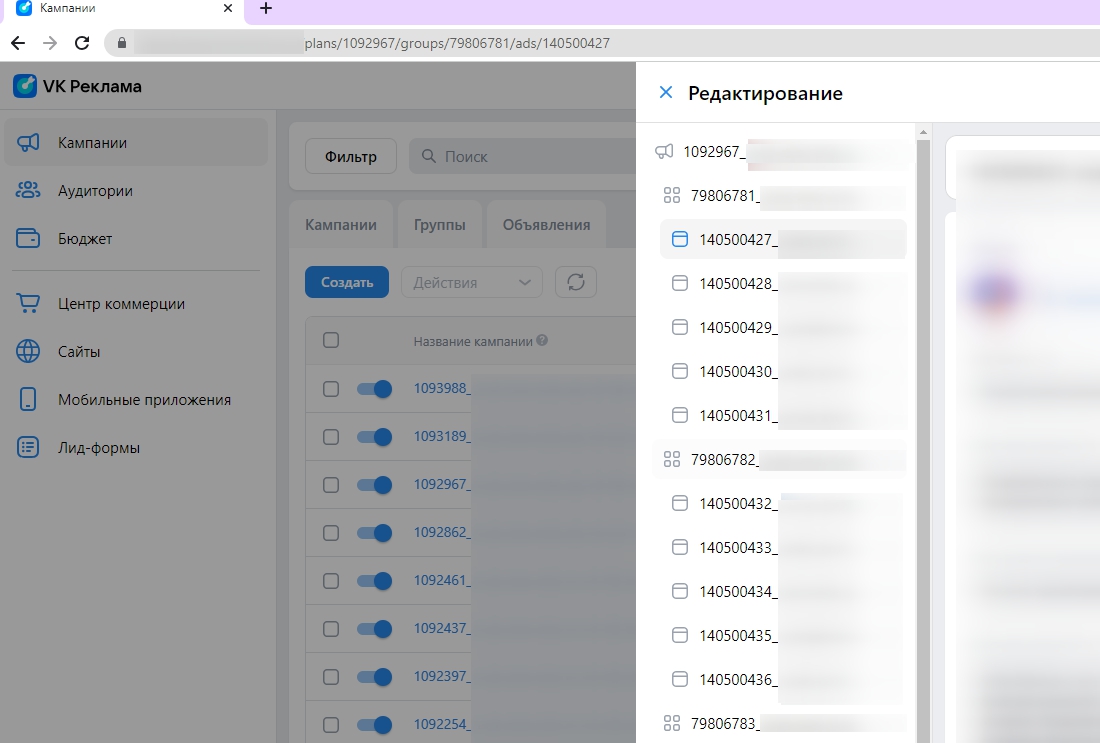
Task: Click the VK Реклама logo
Action: (x=78, y=86)
